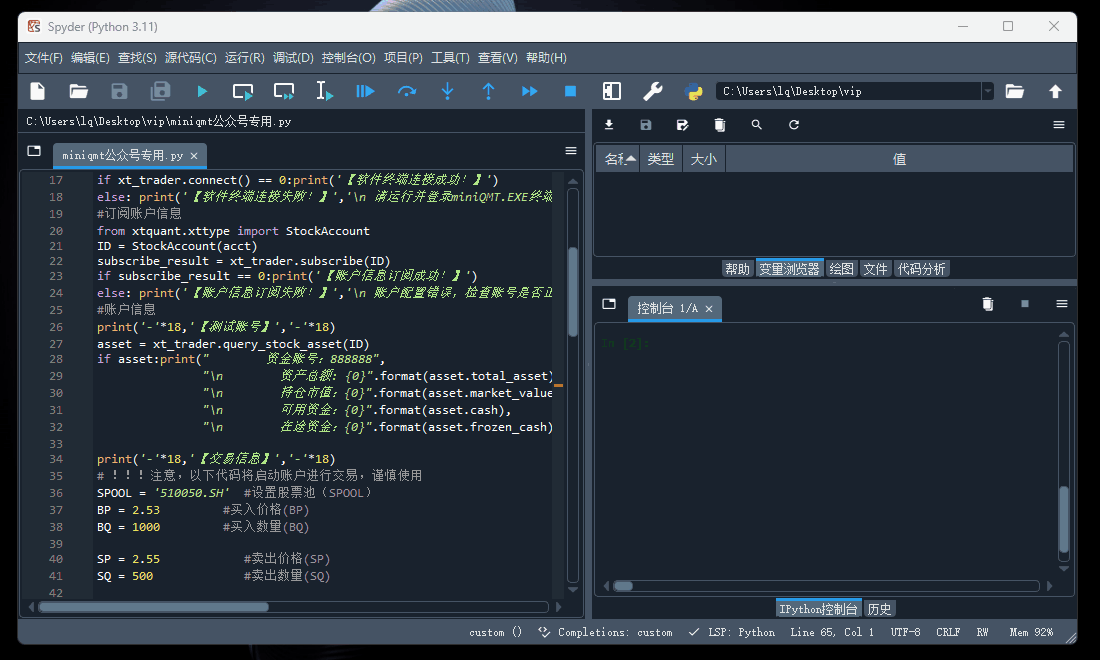Image resolution: width=1100 pixels, height=660 pixels.
Task: Run the selection or current line
Action: pyautogui.click(x=324, y=91)
